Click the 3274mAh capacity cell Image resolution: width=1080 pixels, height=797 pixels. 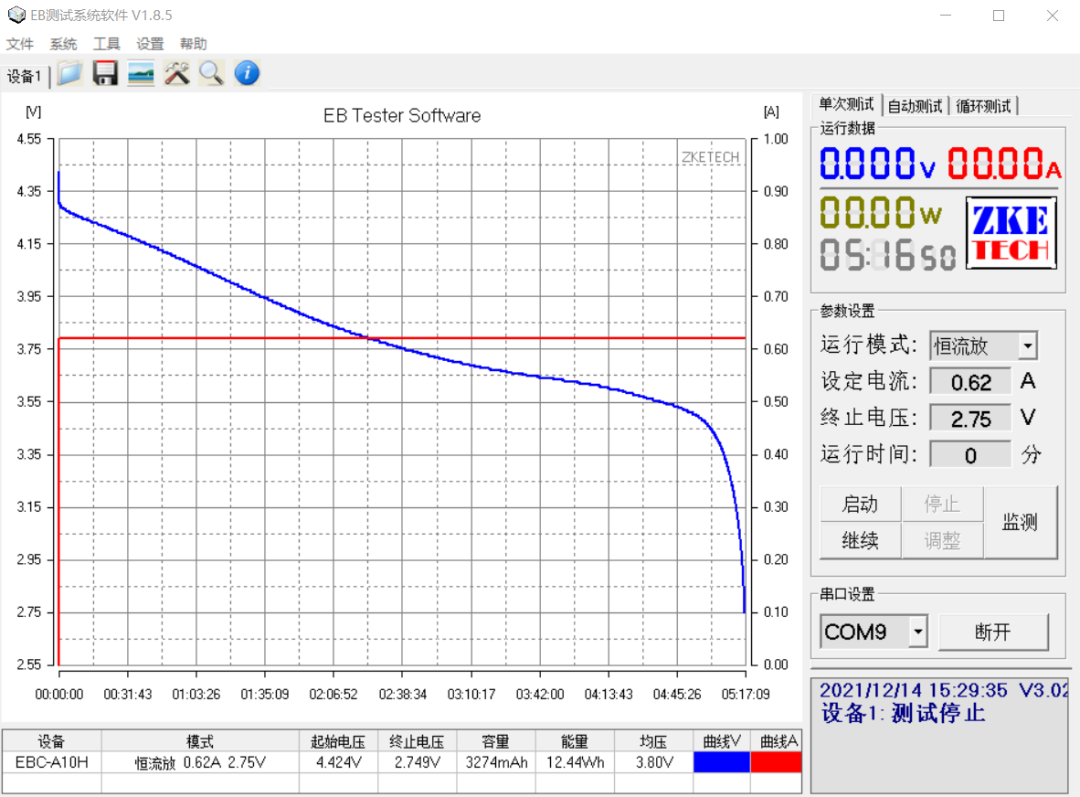coord(496,762)
